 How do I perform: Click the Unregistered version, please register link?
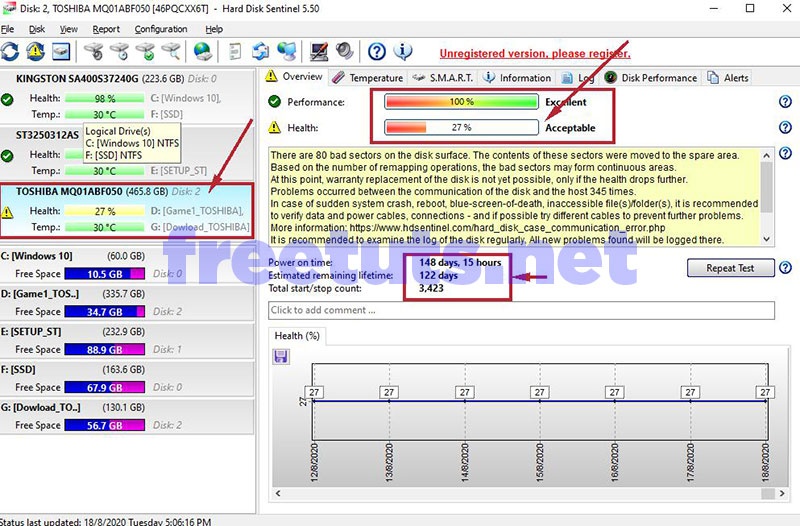(535, 53)
